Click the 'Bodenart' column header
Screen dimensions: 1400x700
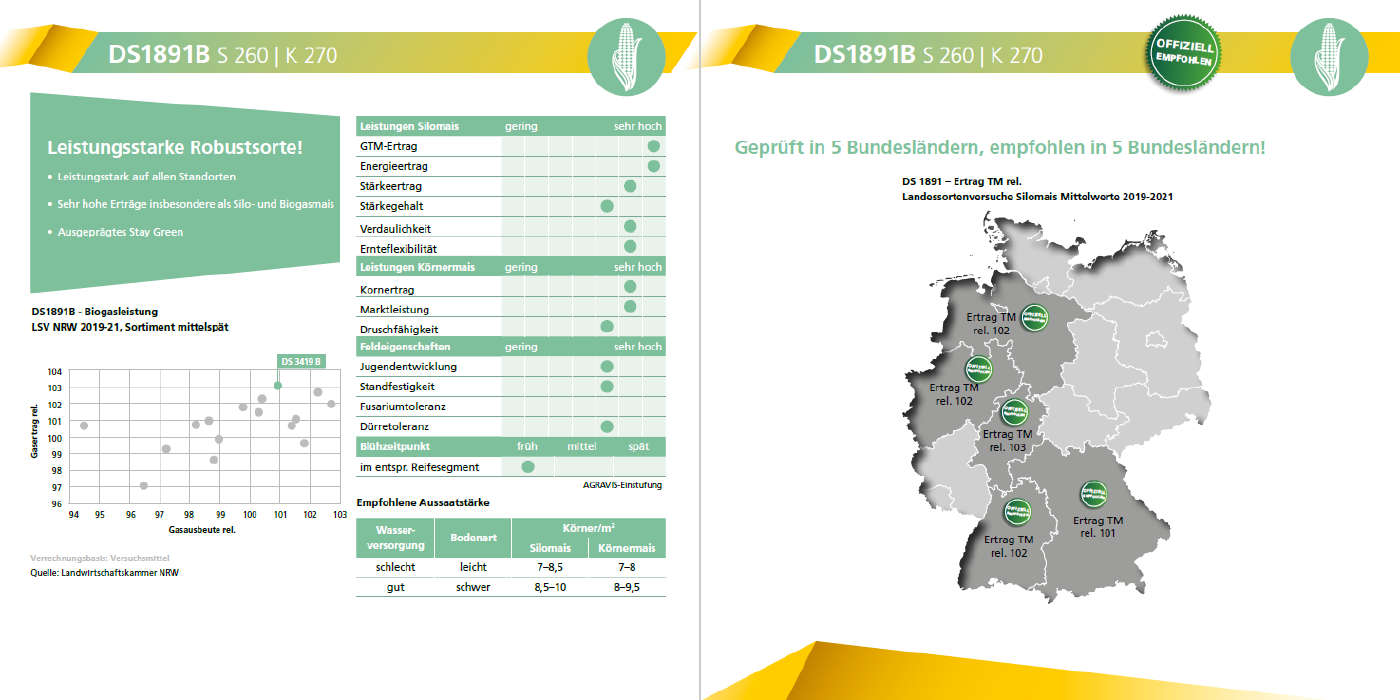click(x=473, y=538)
